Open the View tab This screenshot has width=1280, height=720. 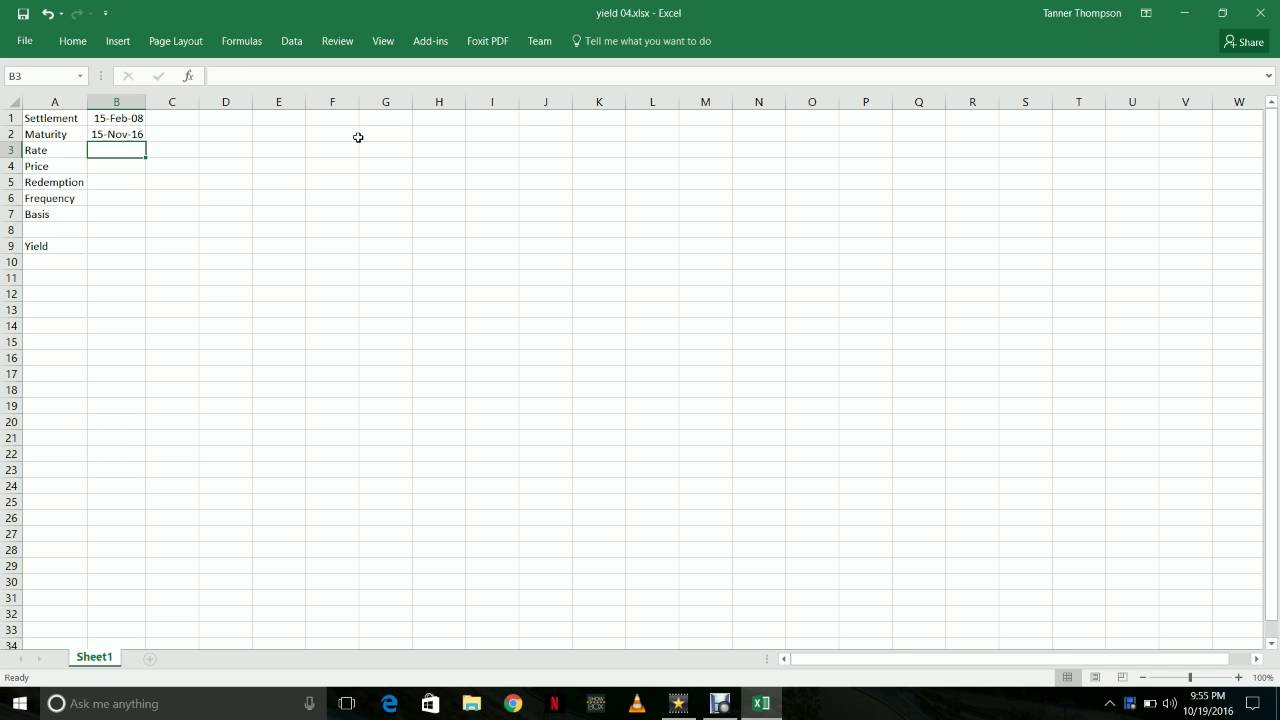[x=383, y=41]
